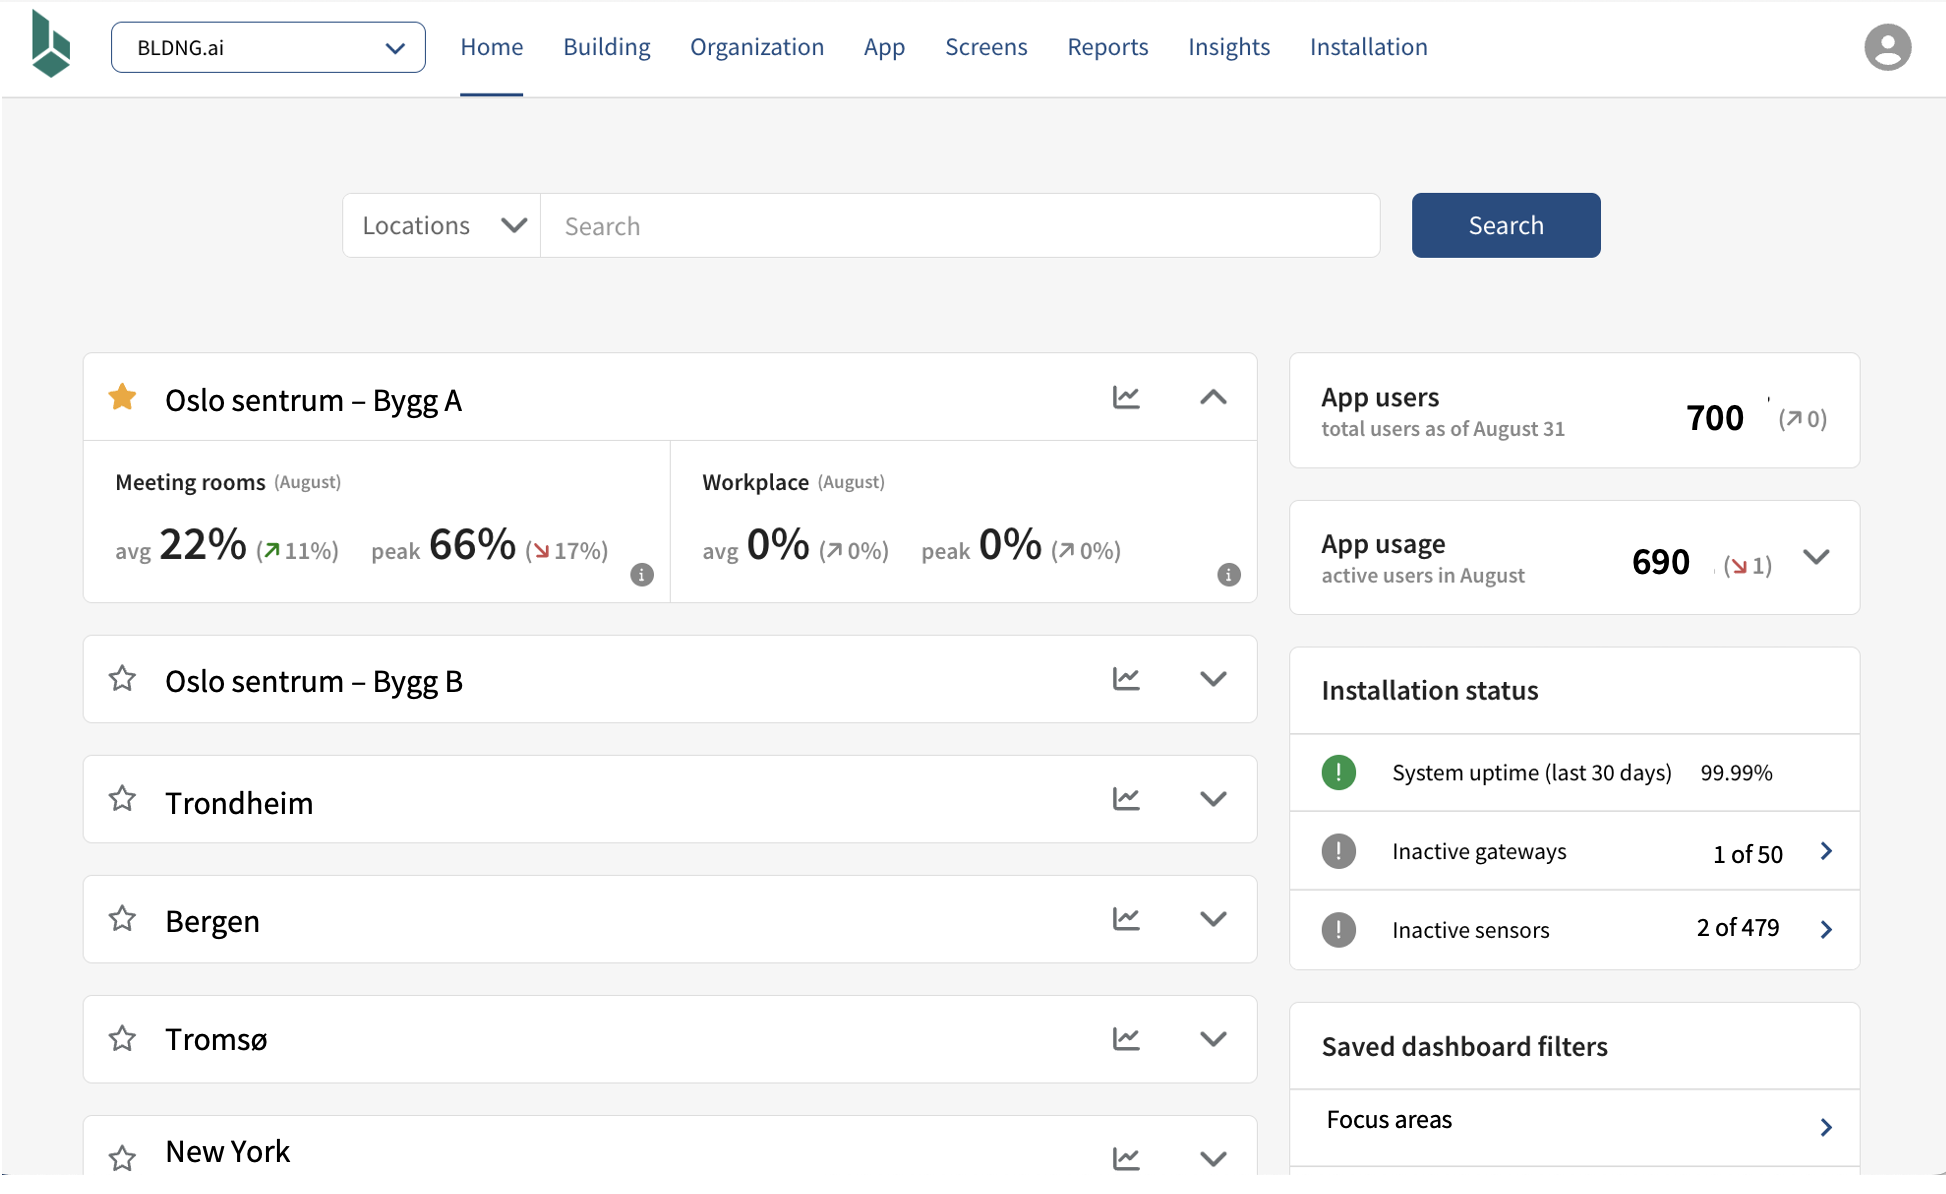The image size is (1946, 1194).
Task: Click into the Search text field
Action: [x=960, y=225]
